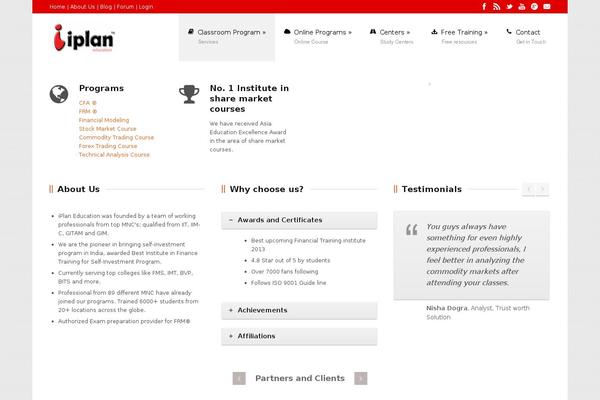
Task: Click the Testimonials heading
Action: [432, 189]
